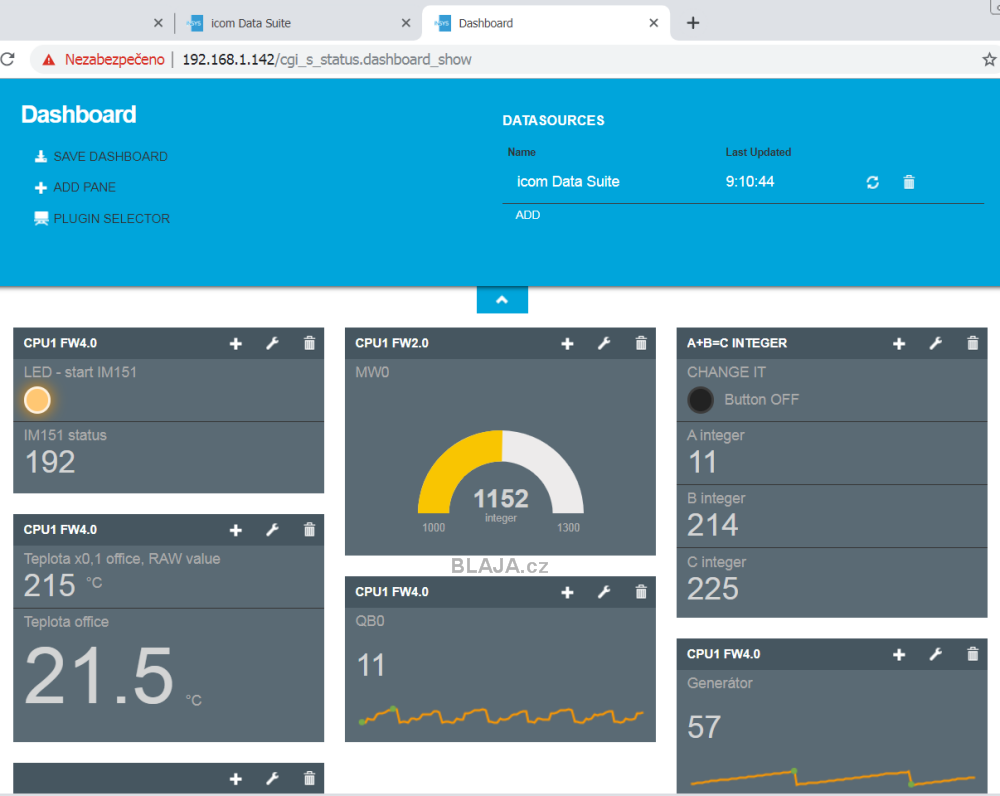Focus the browser address bar URL
1000x796 pixels.
(327, 60)
